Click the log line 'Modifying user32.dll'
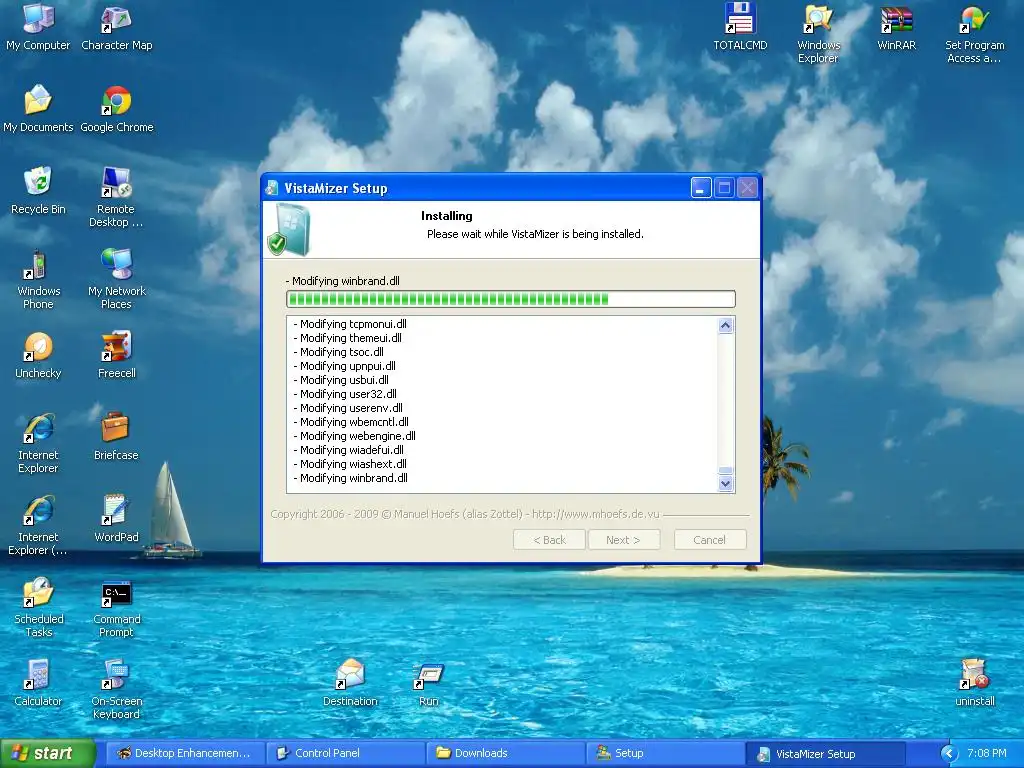Screen dimensions: 1024x768 coord(345,394)
